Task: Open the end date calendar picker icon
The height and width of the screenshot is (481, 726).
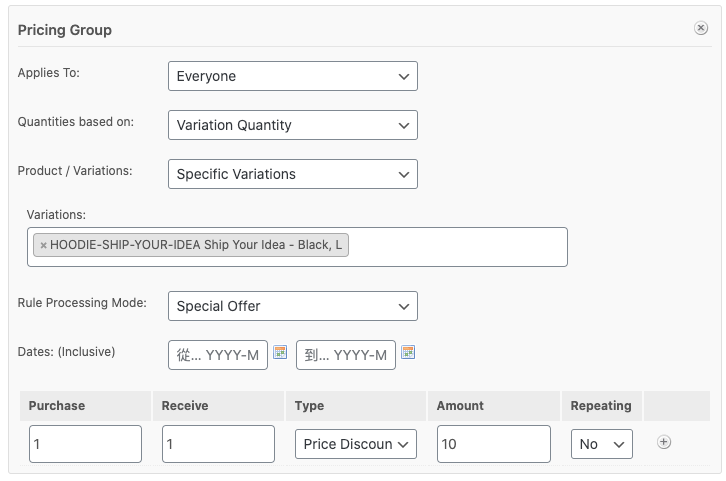Action: (x=408, y=352)
